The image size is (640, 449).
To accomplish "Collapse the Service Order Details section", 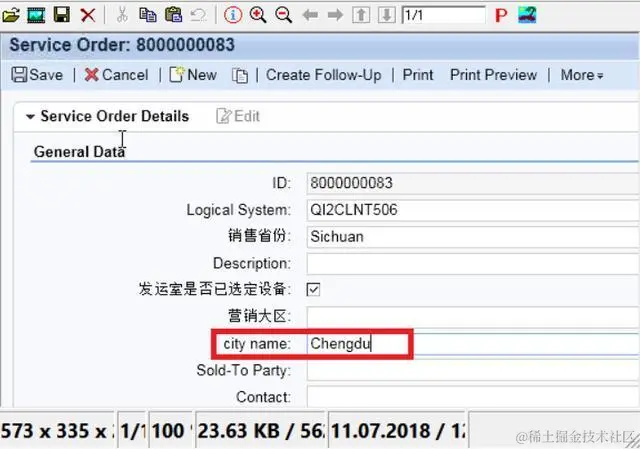I will point(30,117).
